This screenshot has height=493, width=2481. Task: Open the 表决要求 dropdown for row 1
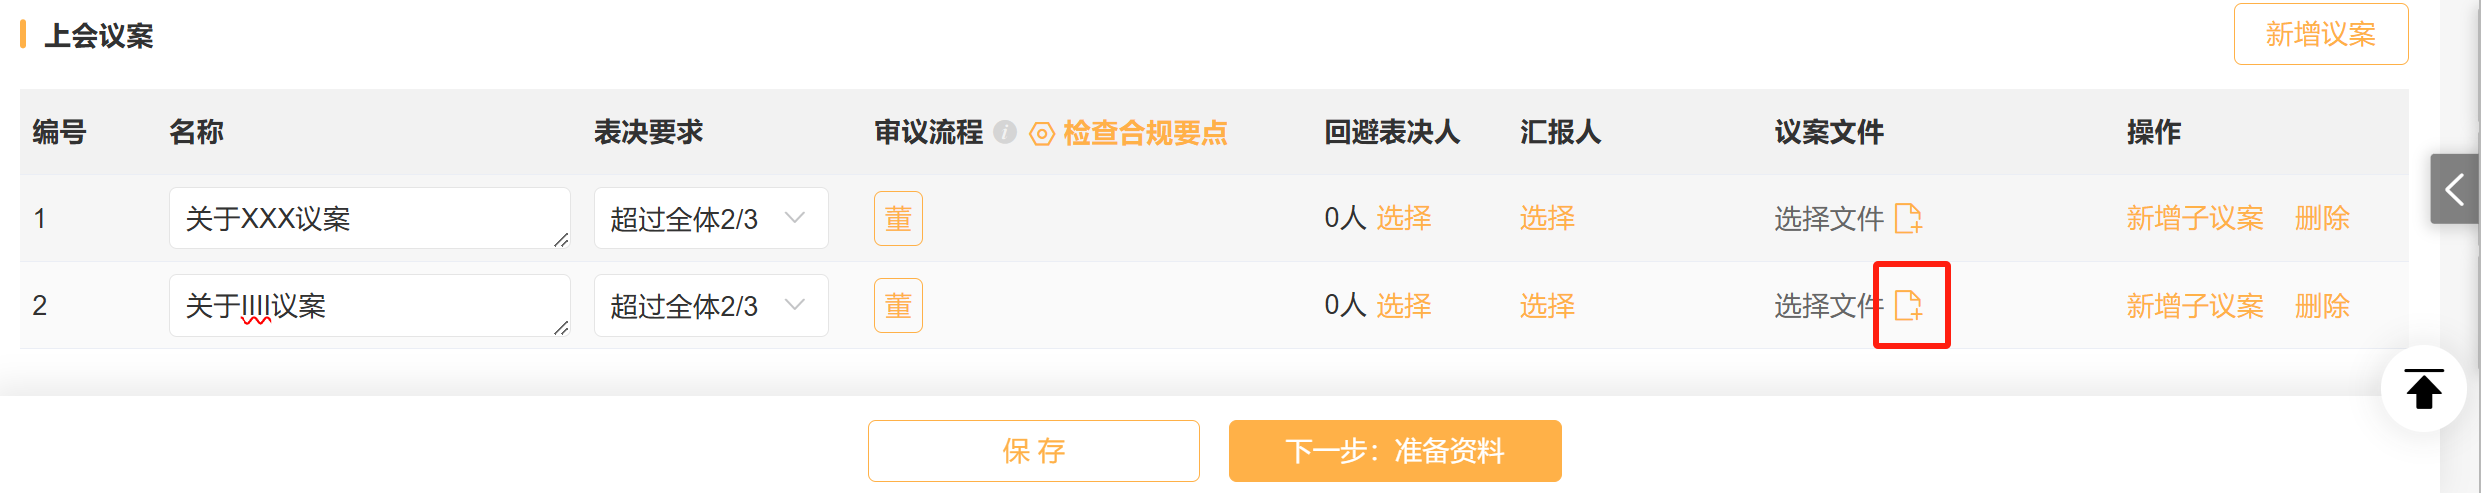point(711,218)
